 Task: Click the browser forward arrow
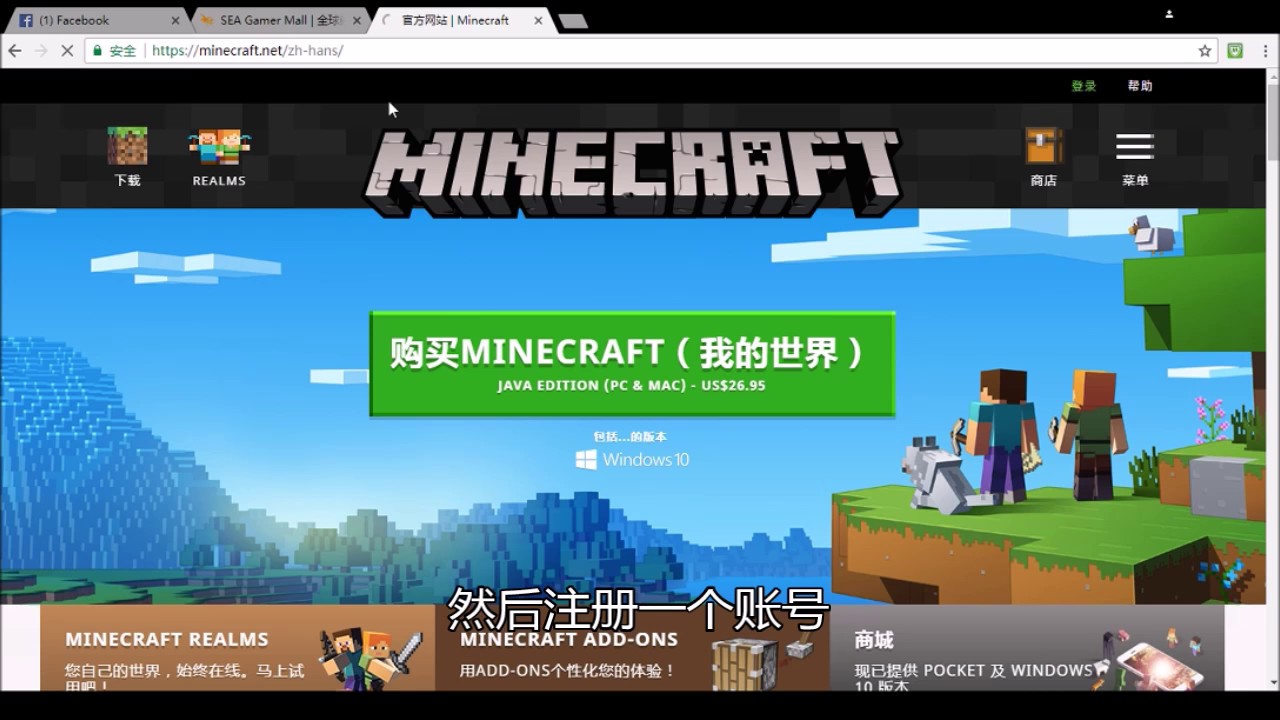tap(41, 51)
